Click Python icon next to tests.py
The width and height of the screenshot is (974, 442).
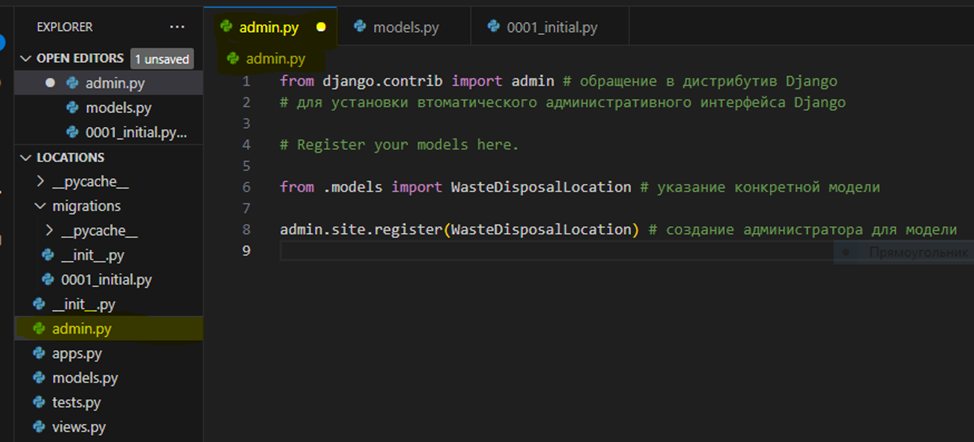coord(39,403)
